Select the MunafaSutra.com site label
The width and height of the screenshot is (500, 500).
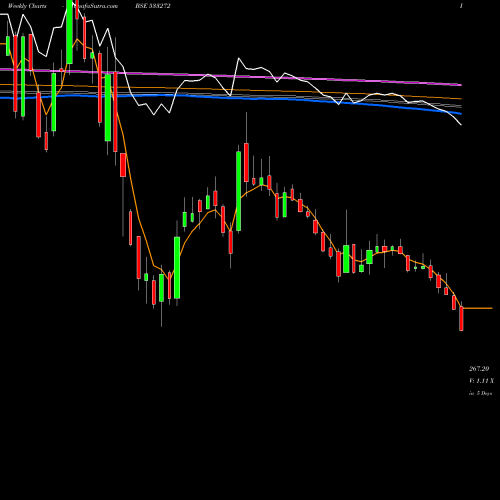click(x=94, y=6)
